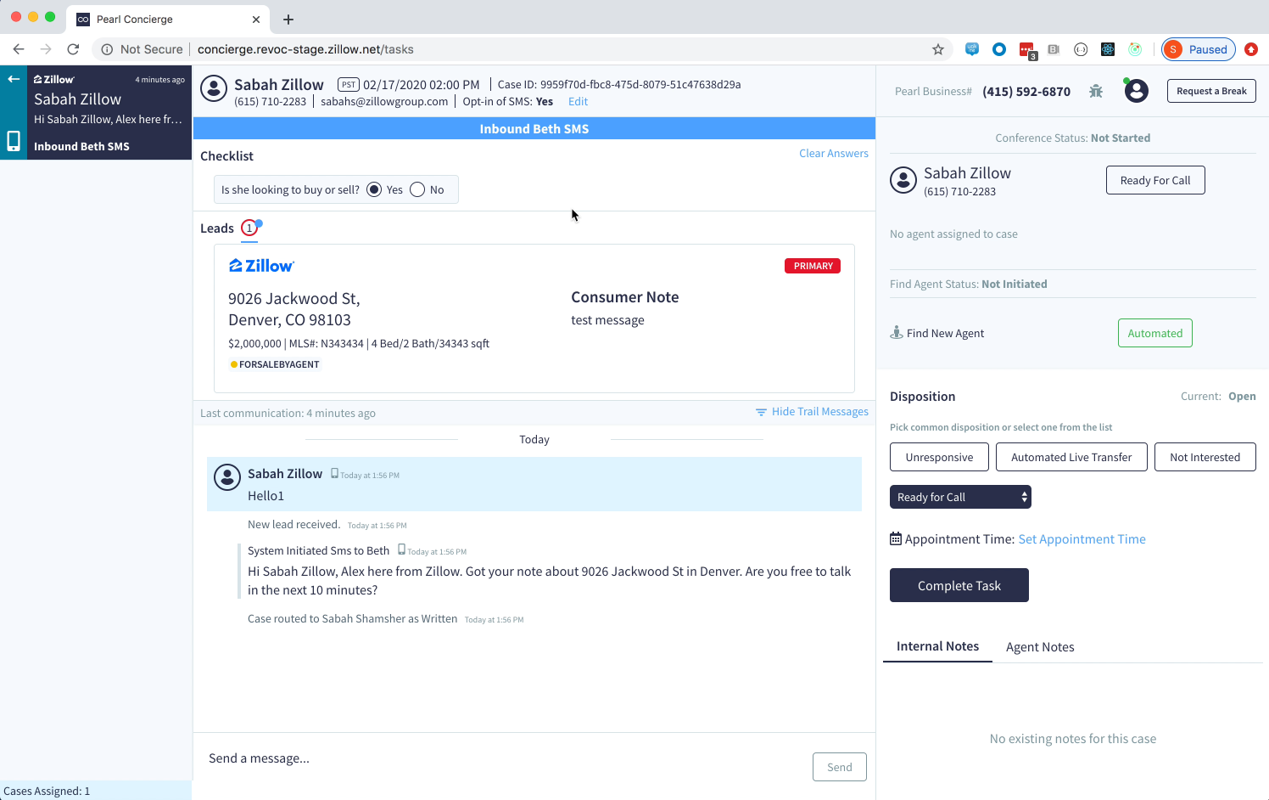Toggle the Automated find agent button

(1154, 333)
